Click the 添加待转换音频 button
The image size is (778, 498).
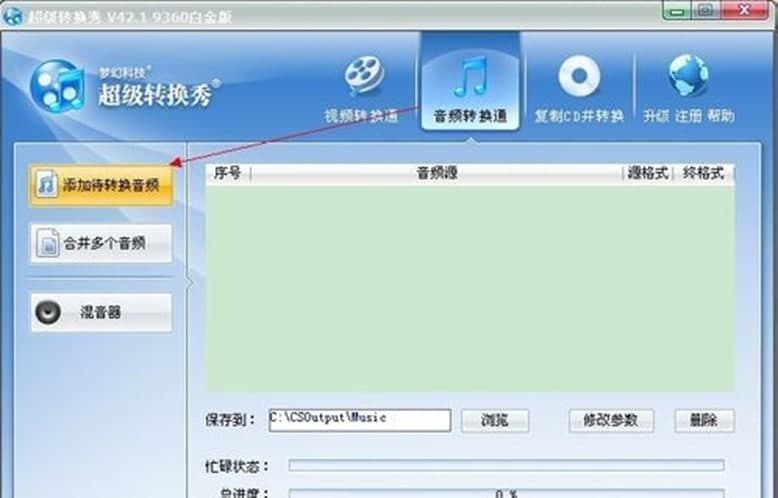(x=101, y=185)
